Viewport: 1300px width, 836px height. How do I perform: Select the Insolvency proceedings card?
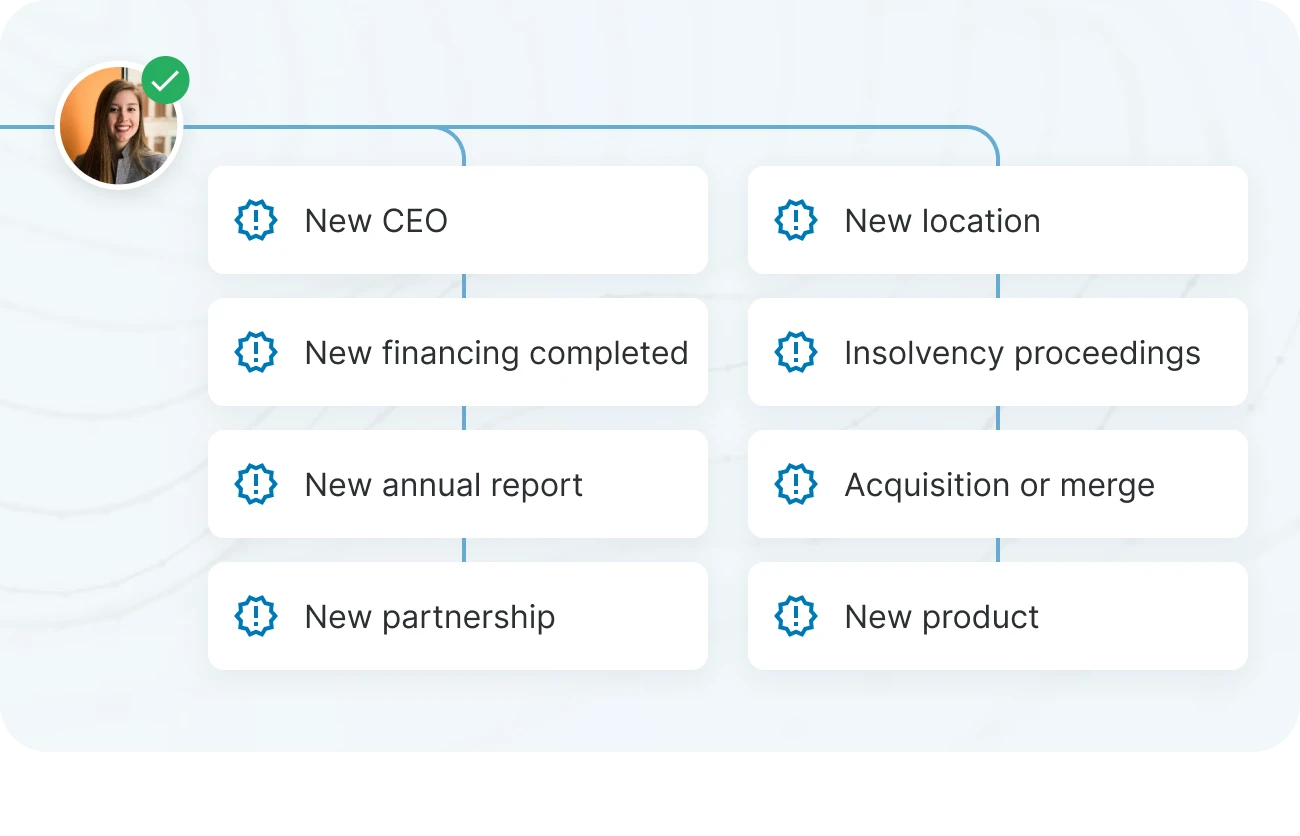coord(998,352)
